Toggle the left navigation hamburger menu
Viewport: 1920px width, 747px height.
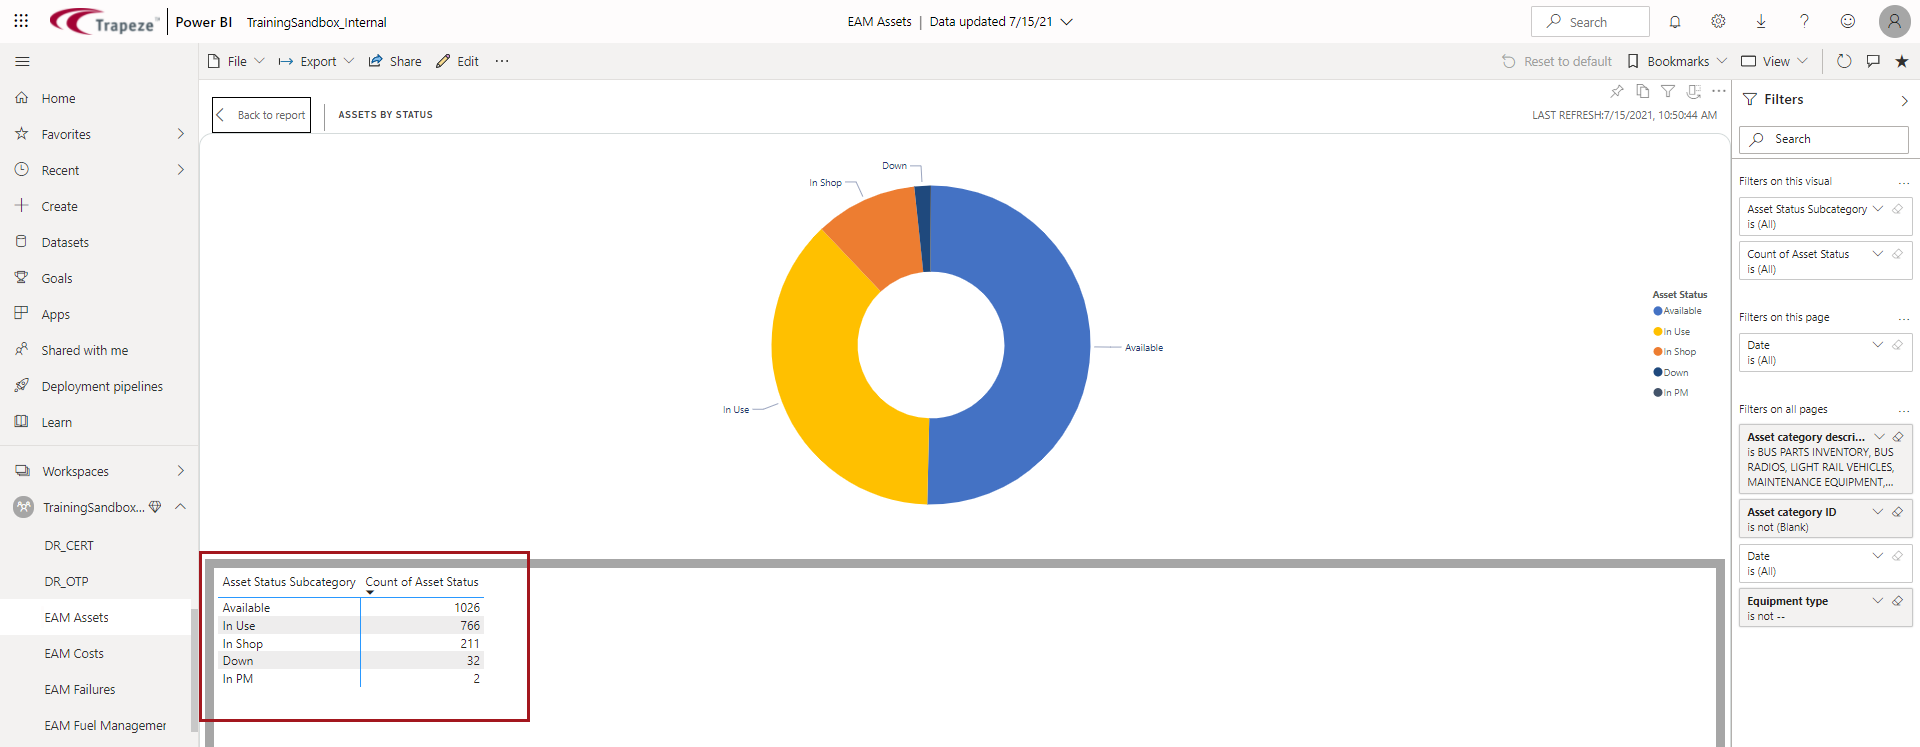tap(22, 61)
